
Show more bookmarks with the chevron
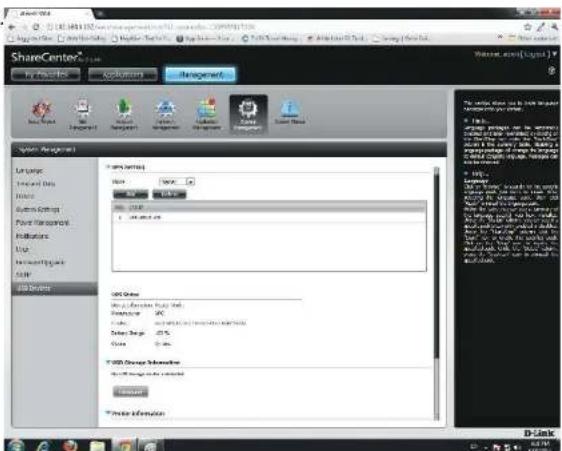(500, 38)
